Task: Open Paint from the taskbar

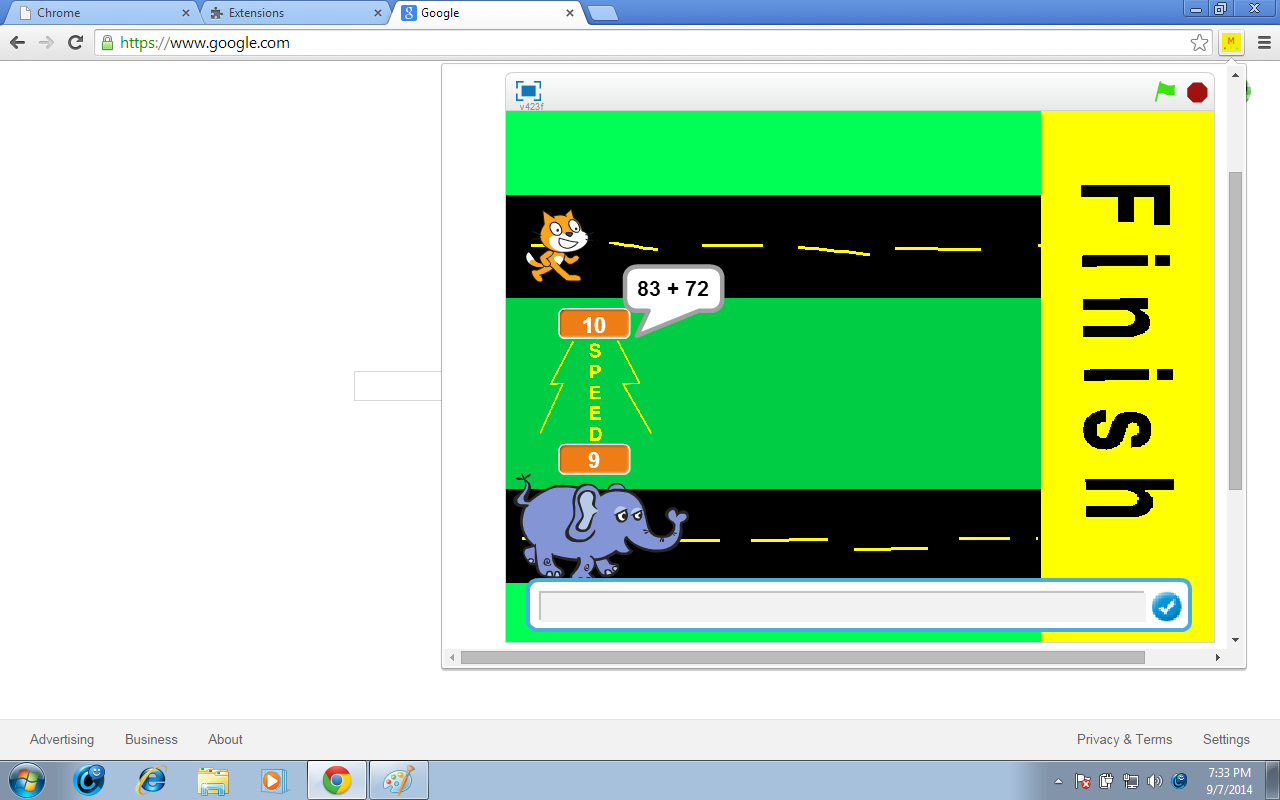Action: pos(398,780)
